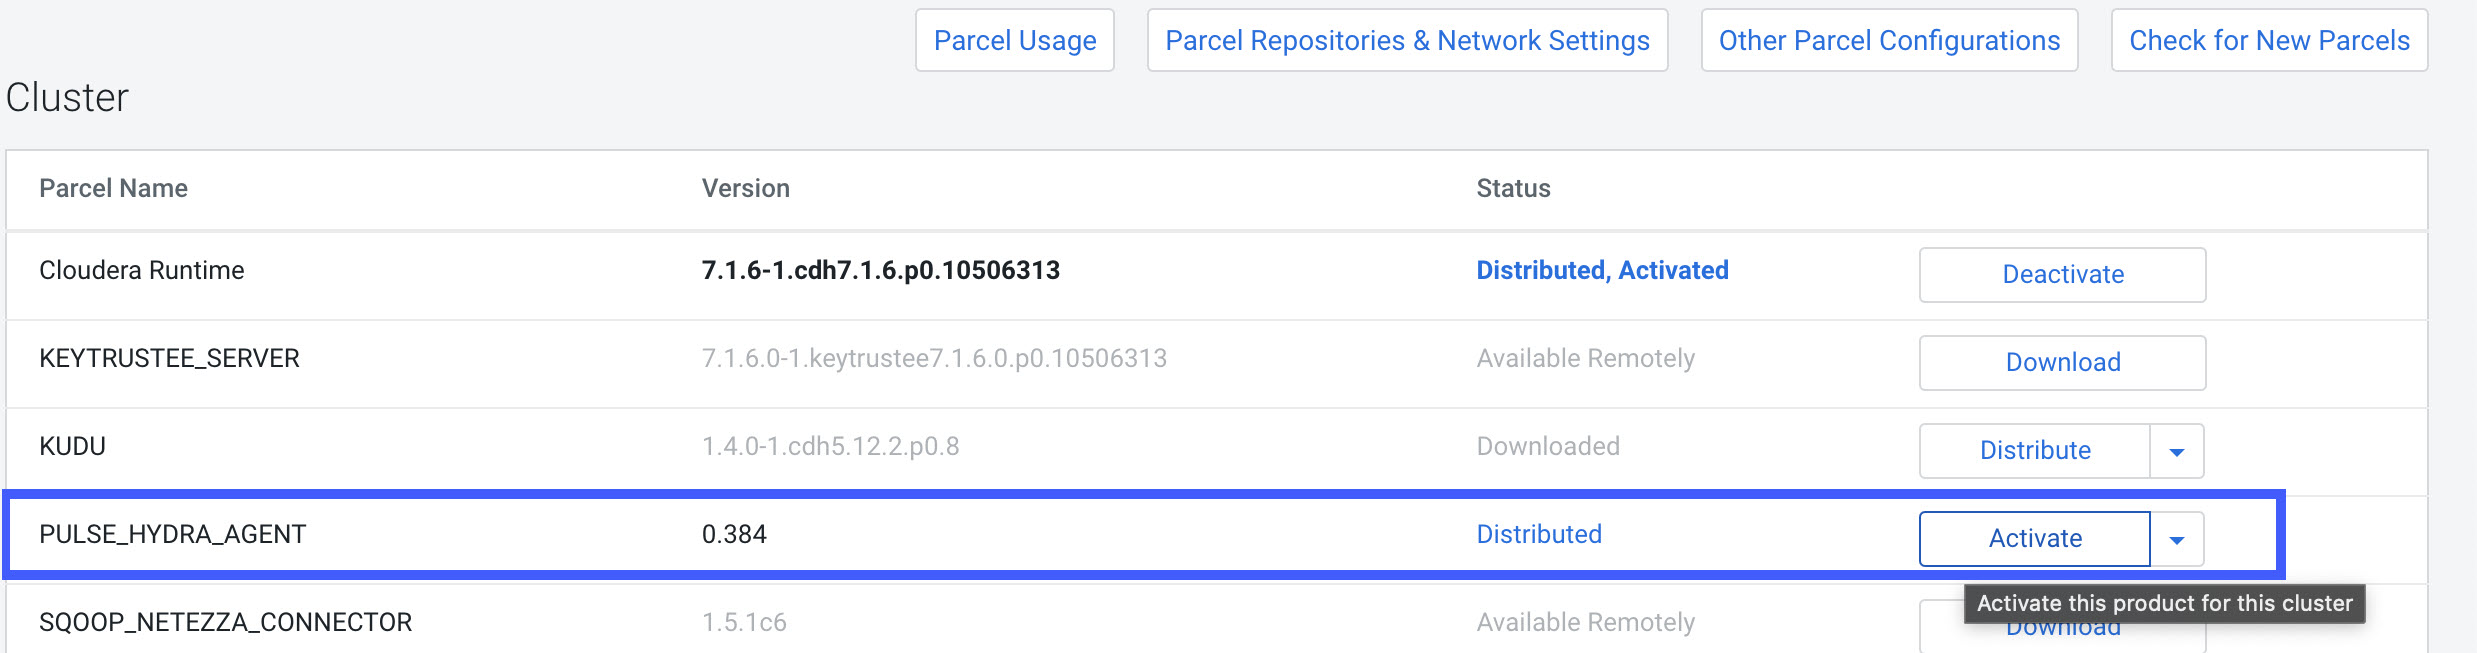Expand dropdown arrow next to Activate button

point(2177,539)
